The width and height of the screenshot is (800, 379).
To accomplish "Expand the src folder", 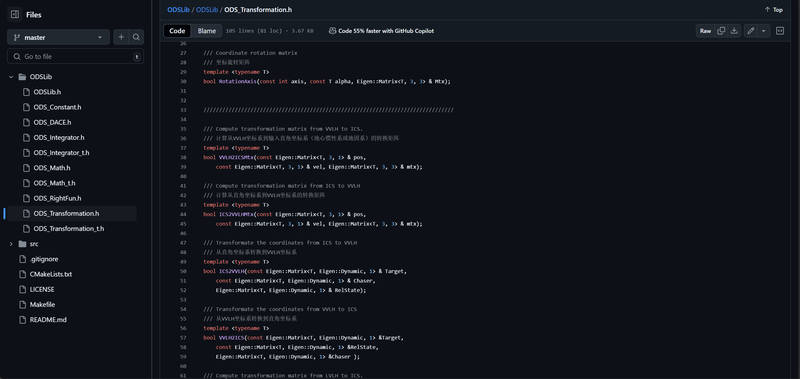I will click(x=11, y=244).
